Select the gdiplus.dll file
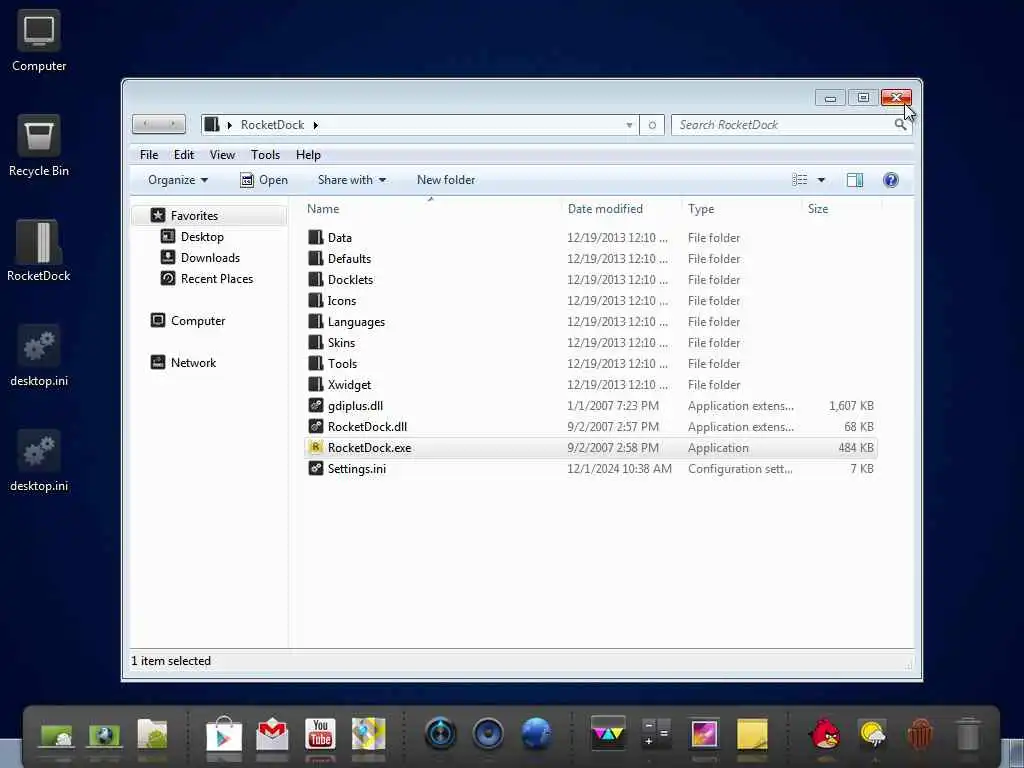 (590, 406)
